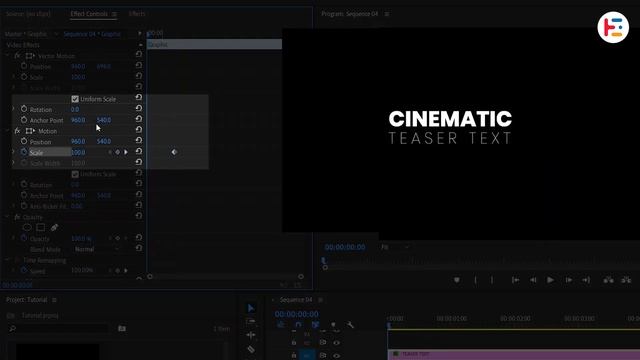Click Sequence 04 * Graphic link

(92, 34)
